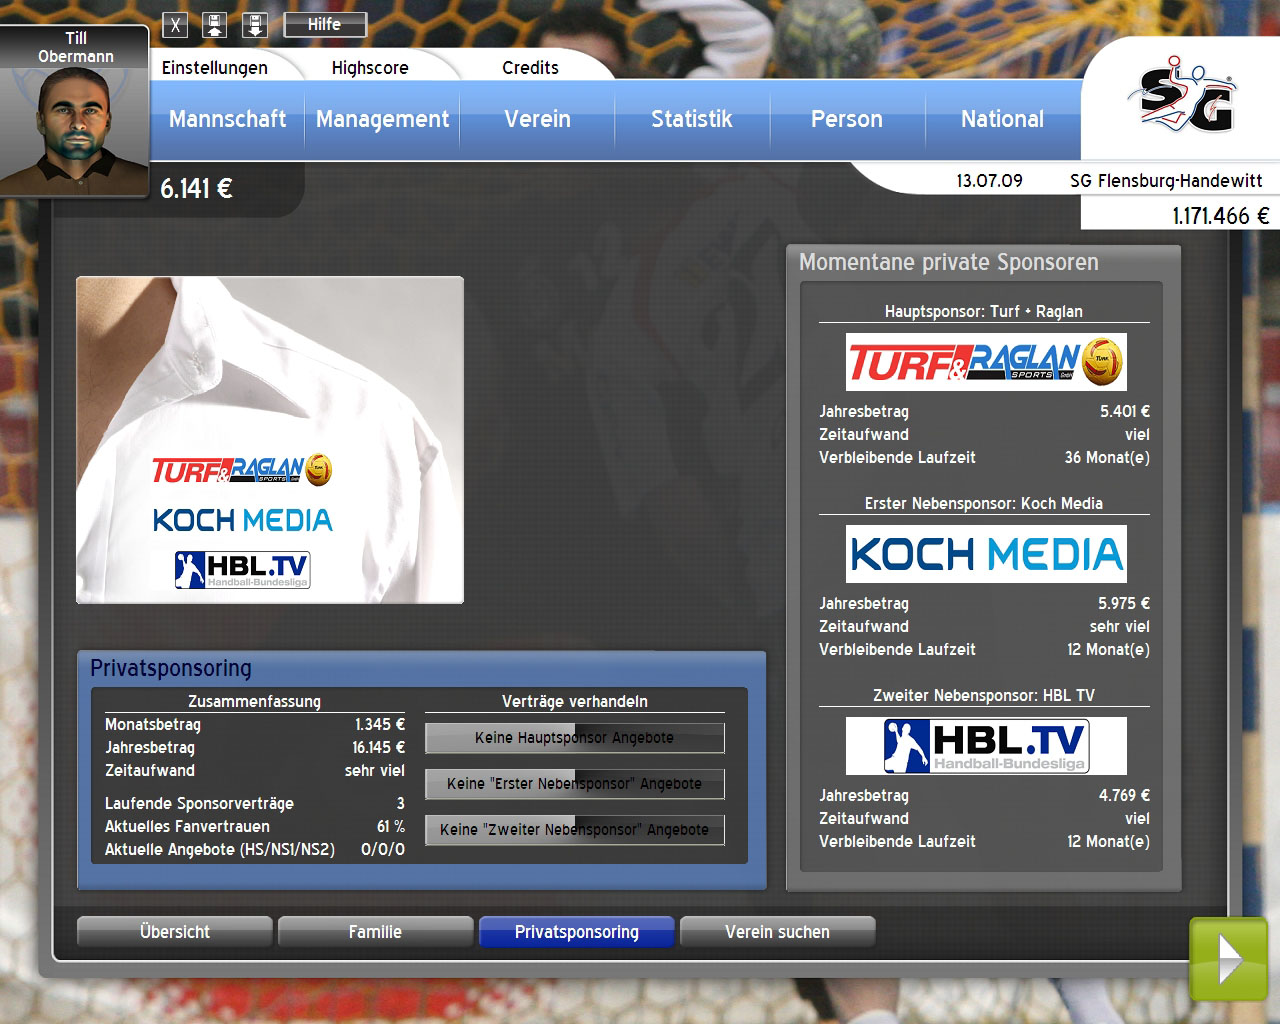The image size is (1280, 1024).
Task: Go to the Statistik menu
Action: click(x=691, y=119)
